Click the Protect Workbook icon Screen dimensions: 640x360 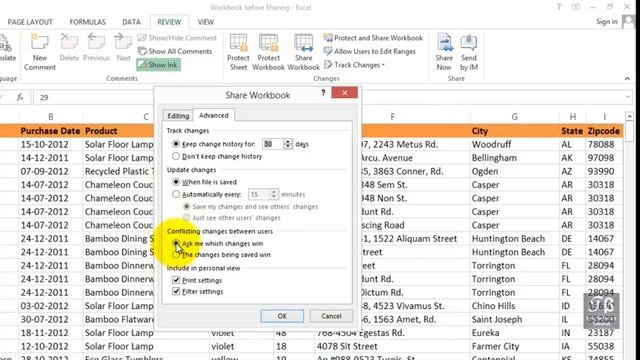[x=268, y=52]
